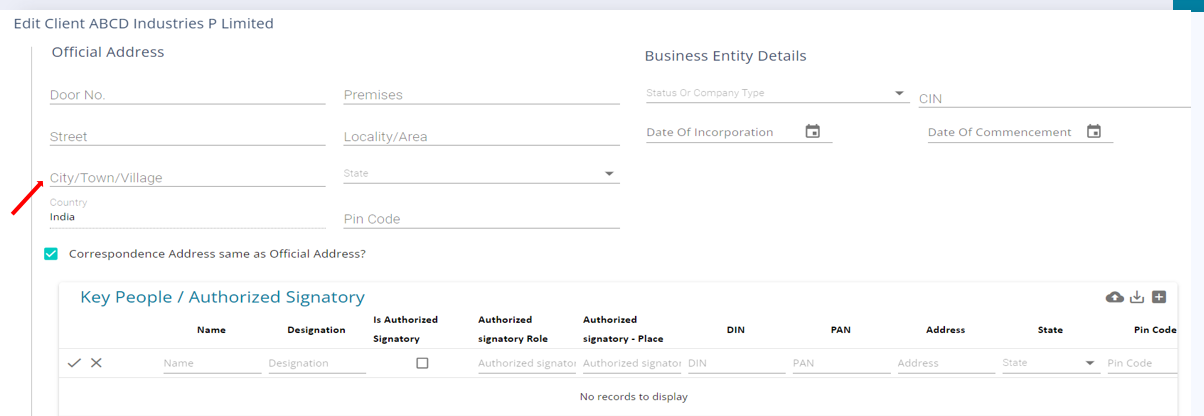Expand the State dropdown in signatory row
This screenshot has height=416, width=1204.
point(1090,364)
